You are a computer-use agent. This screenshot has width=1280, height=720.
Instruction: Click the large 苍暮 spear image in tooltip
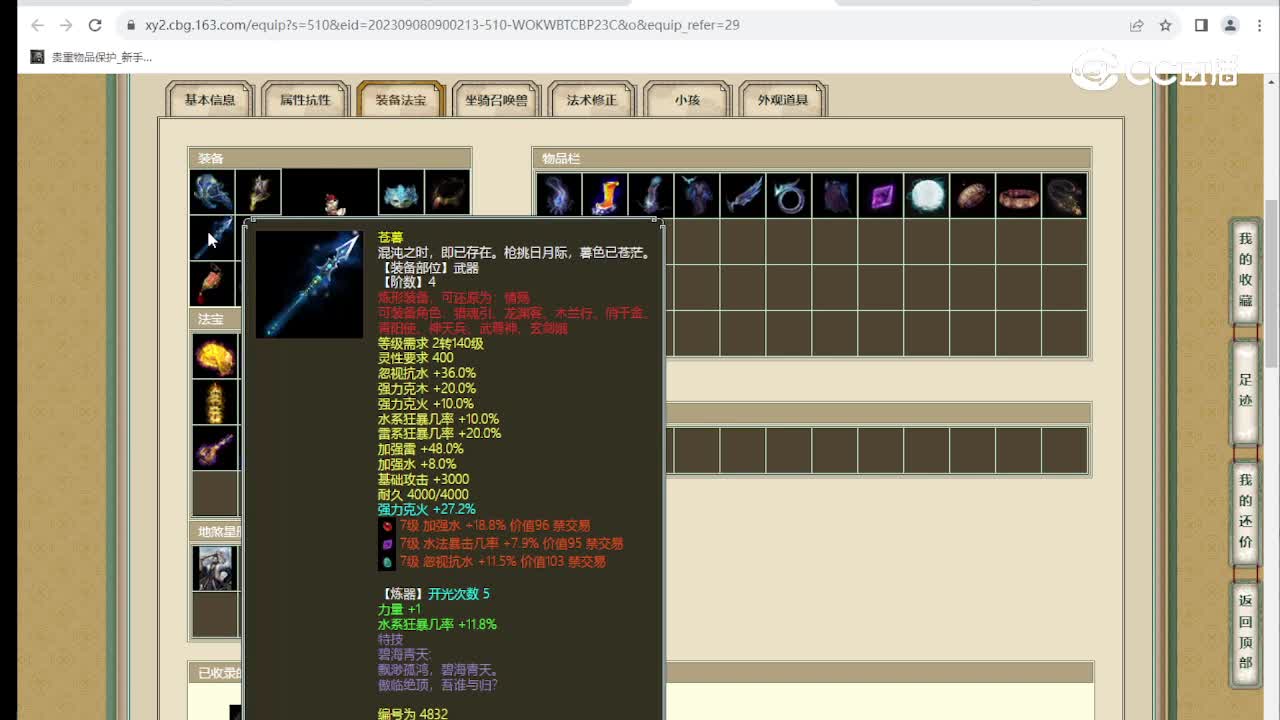coord(310,285)
